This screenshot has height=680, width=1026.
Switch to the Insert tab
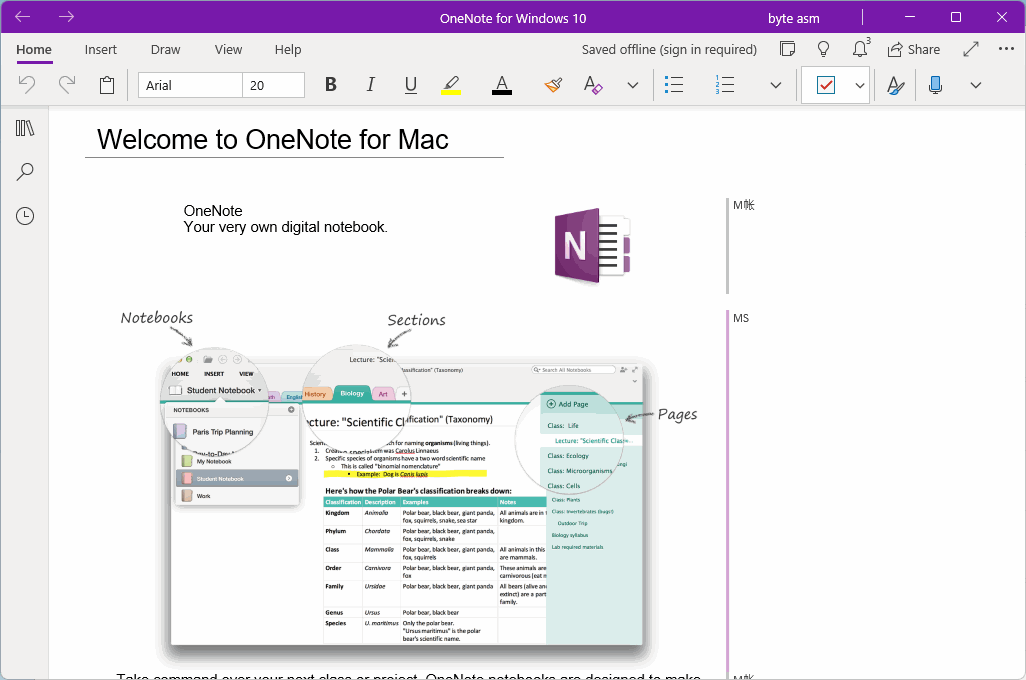pos(101,50)
